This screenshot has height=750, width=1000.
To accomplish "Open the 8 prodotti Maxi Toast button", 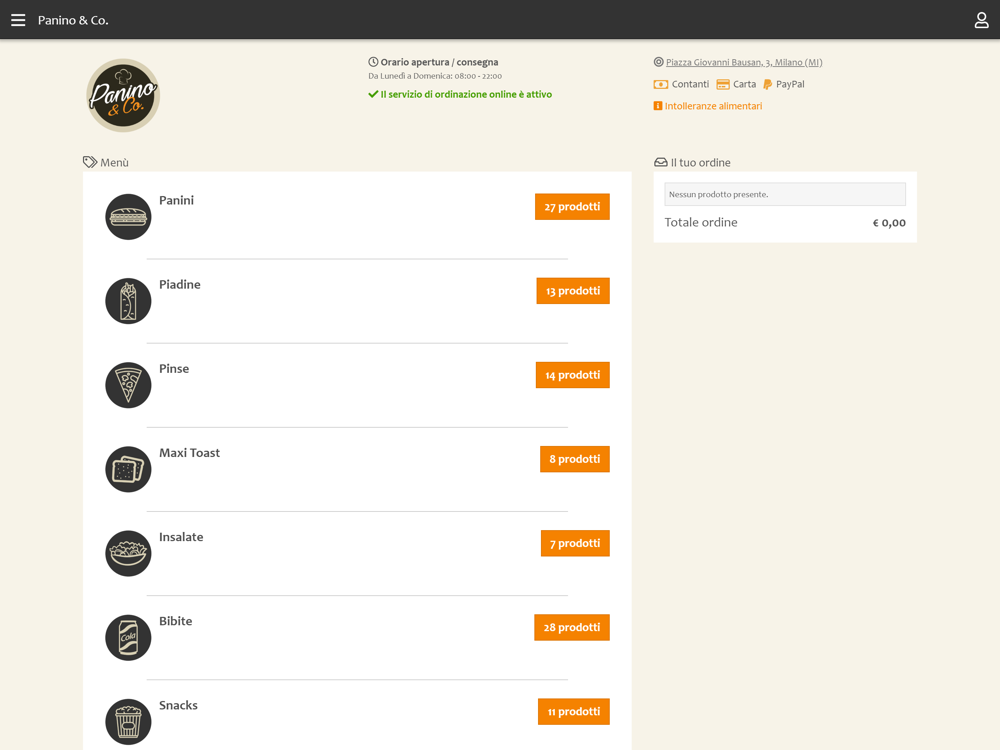I will (x=575, y=459).
